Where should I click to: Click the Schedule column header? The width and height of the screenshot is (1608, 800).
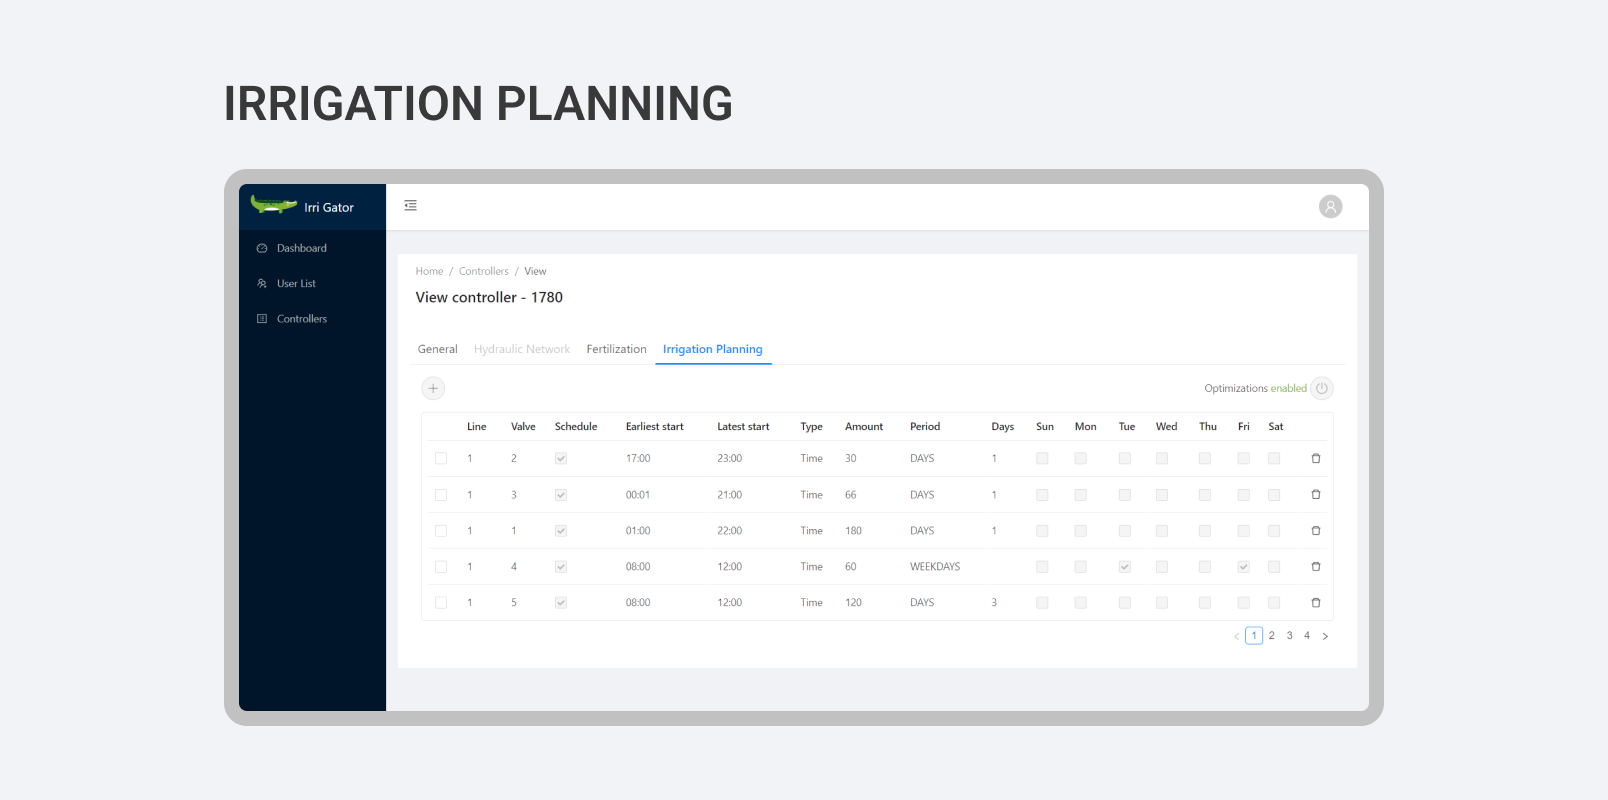576,426
